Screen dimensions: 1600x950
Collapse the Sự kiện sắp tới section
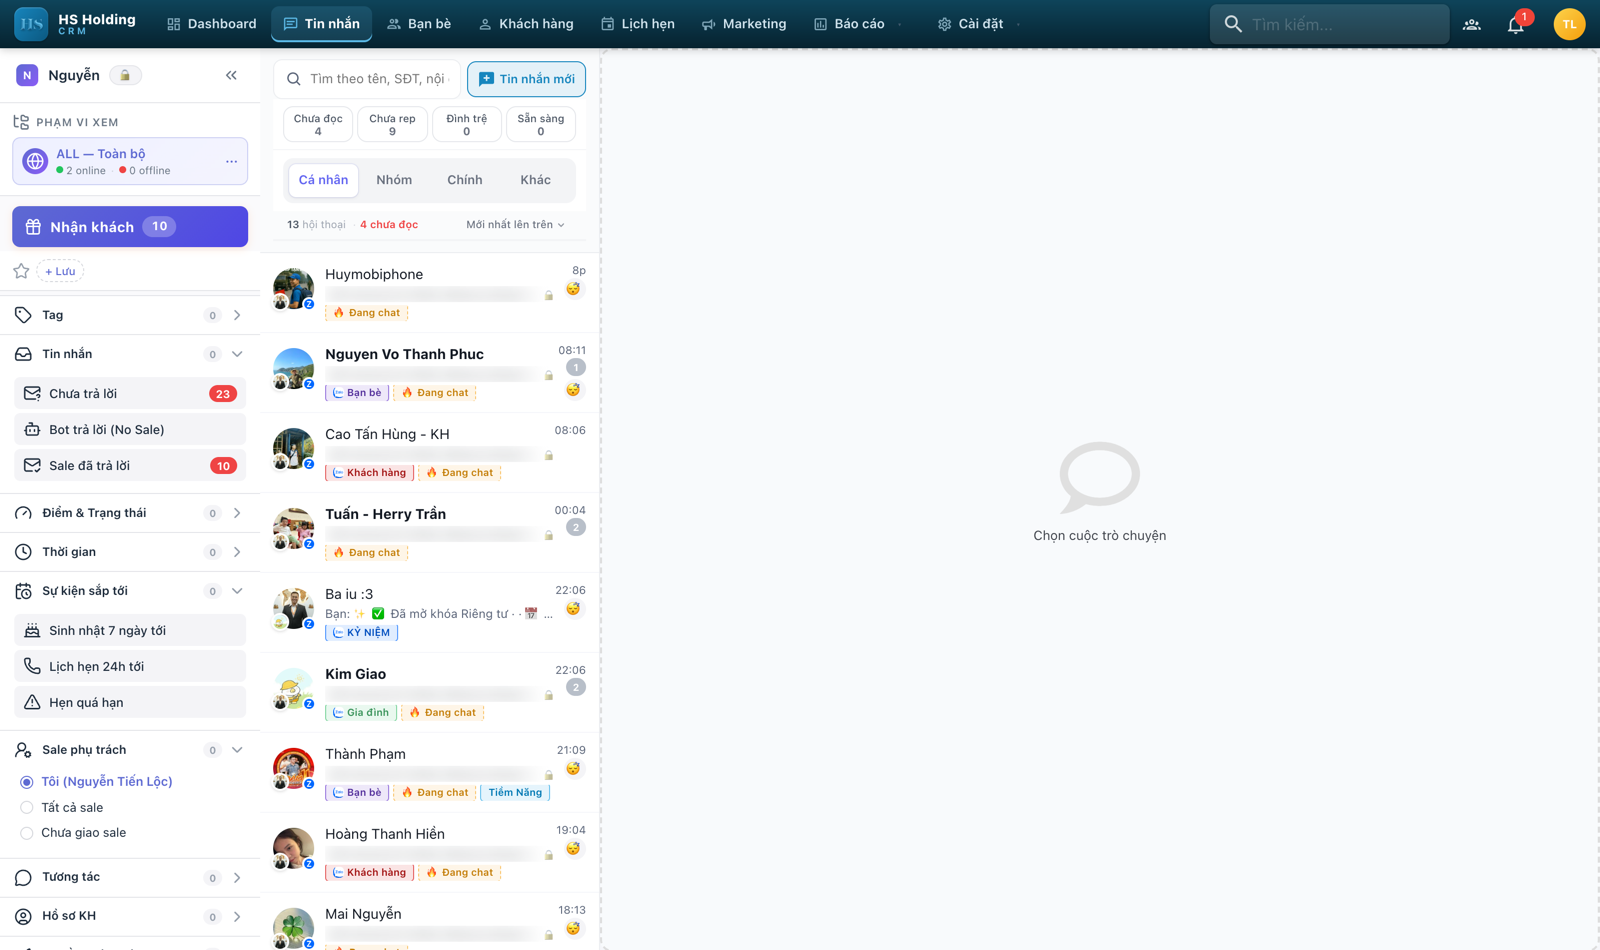237,591
